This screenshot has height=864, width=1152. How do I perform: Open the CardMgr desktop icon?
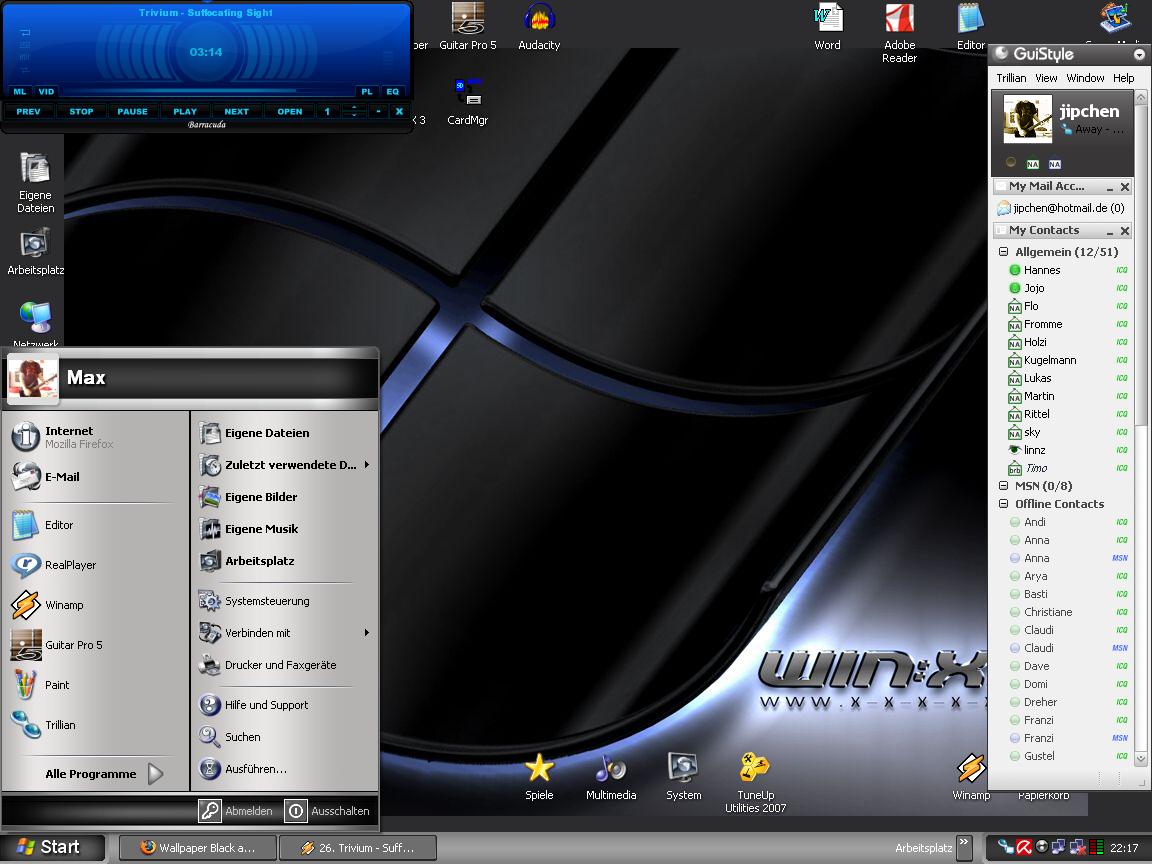coord(467,102)
